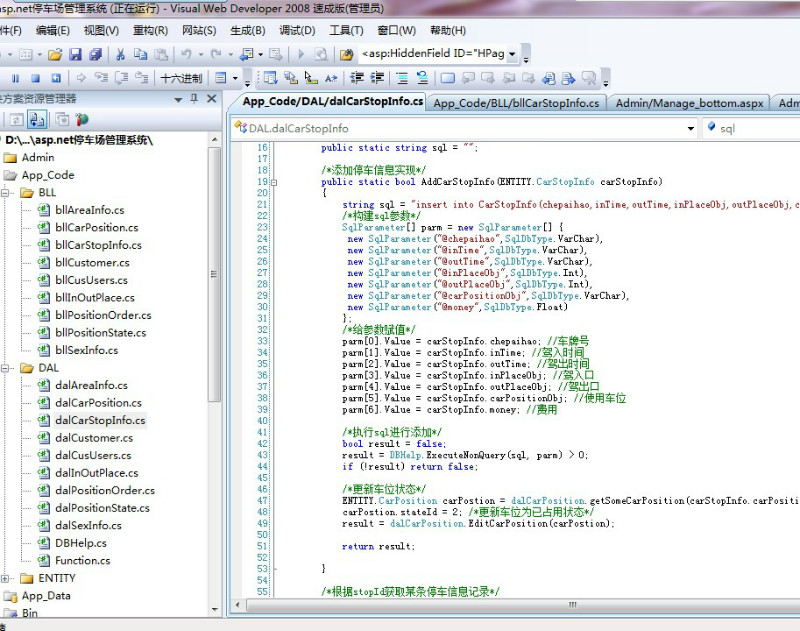Select Function.cs file in the tree

pos(83,561)
